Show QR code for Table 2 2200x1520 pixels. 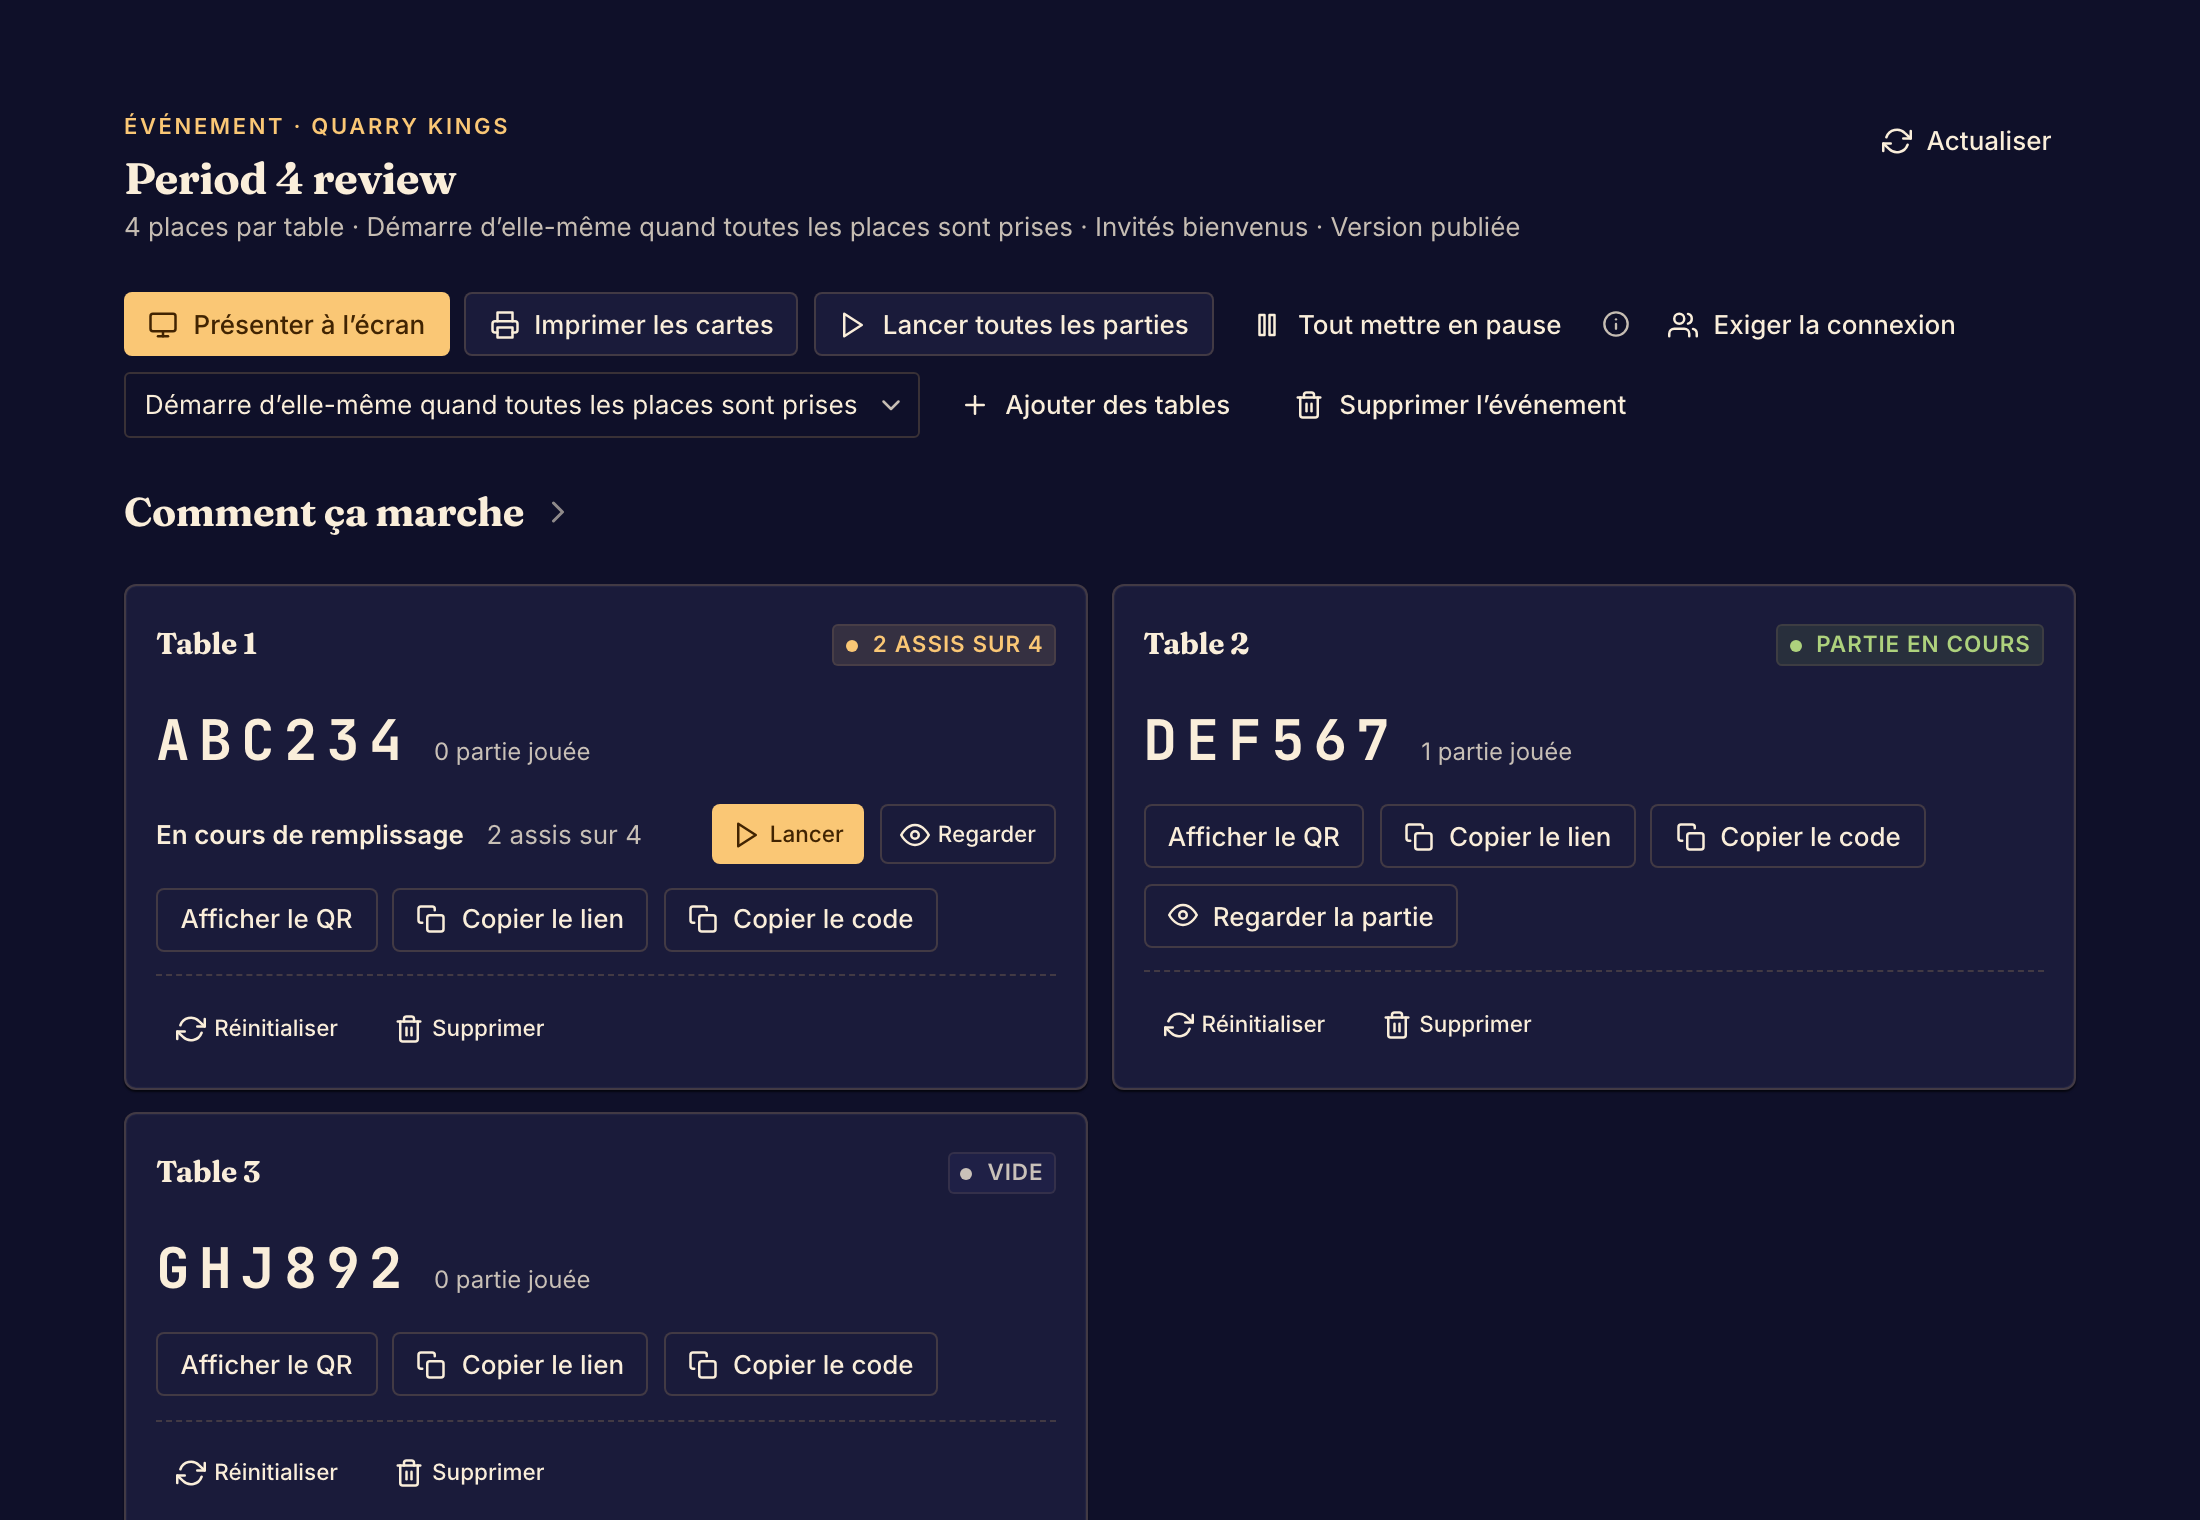coord(1254,836)
